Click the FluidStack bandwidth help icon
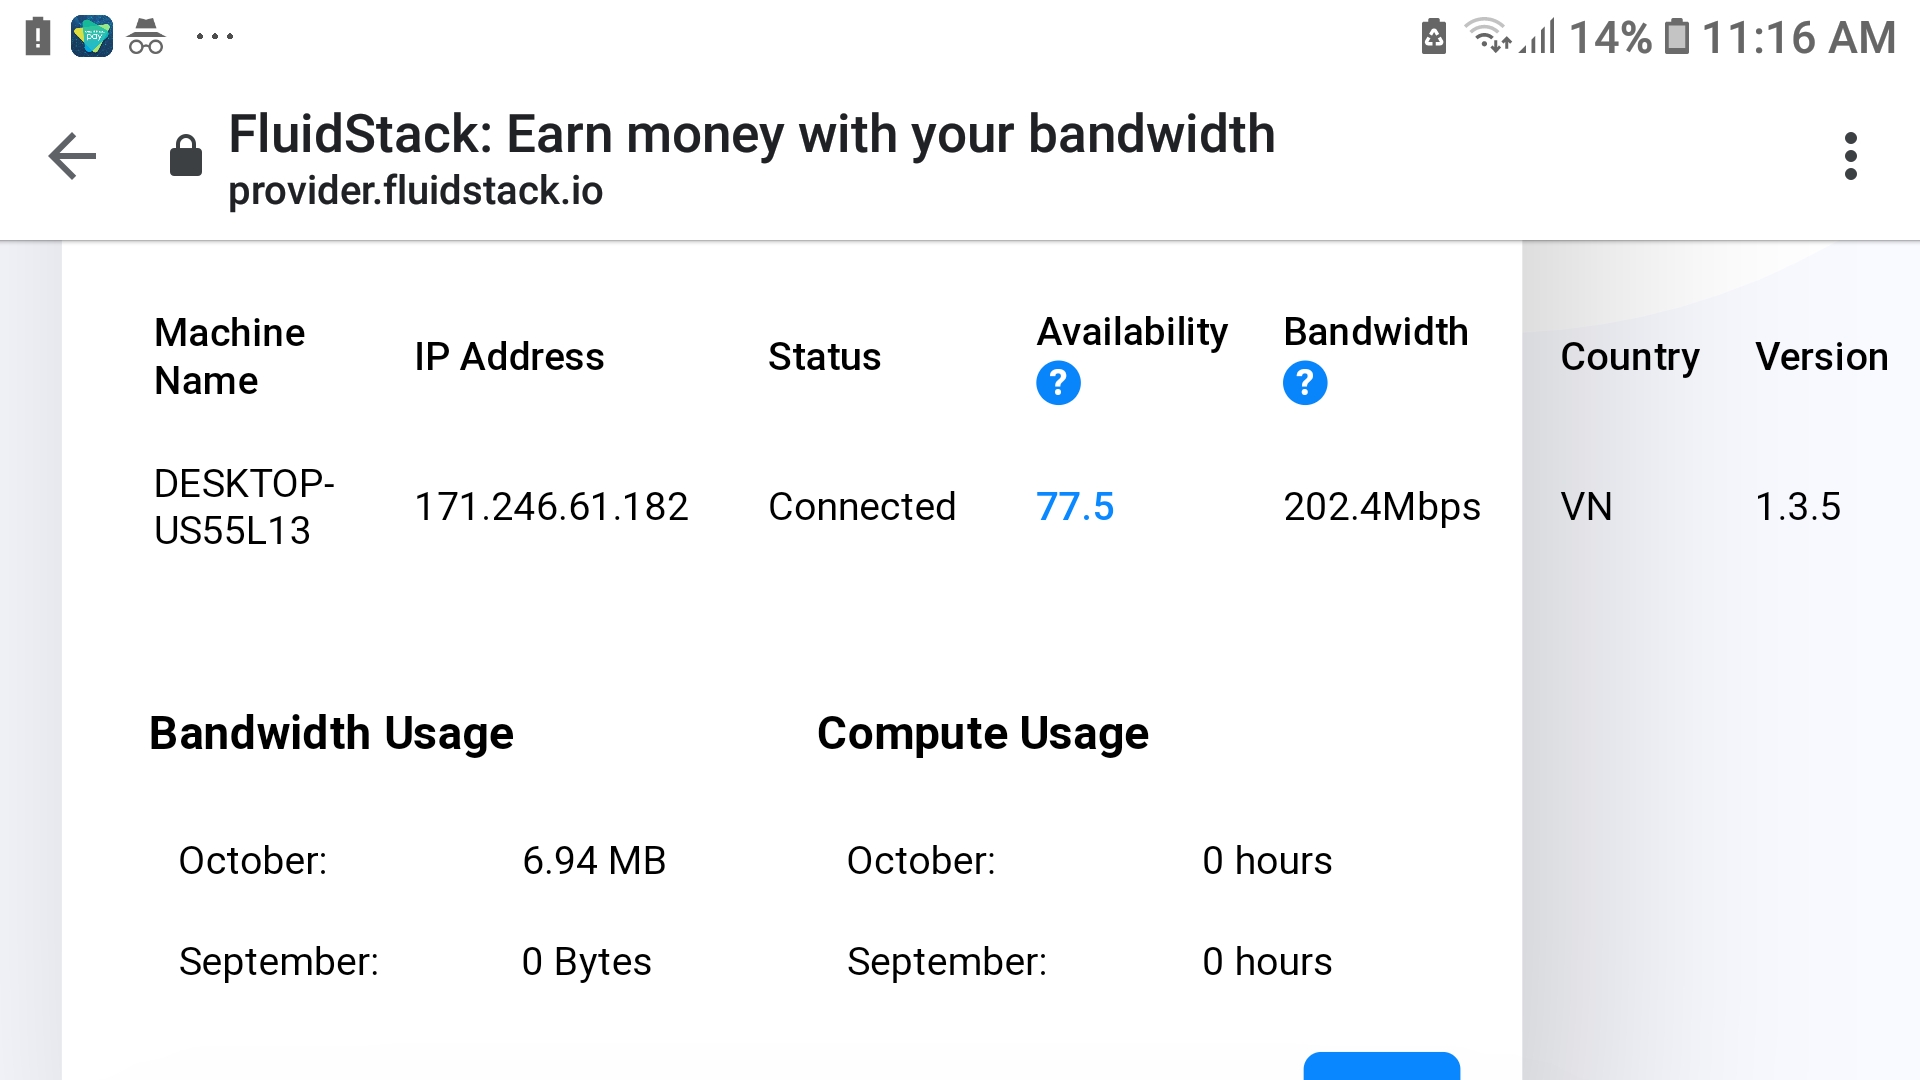 (x=1303, y=382)
